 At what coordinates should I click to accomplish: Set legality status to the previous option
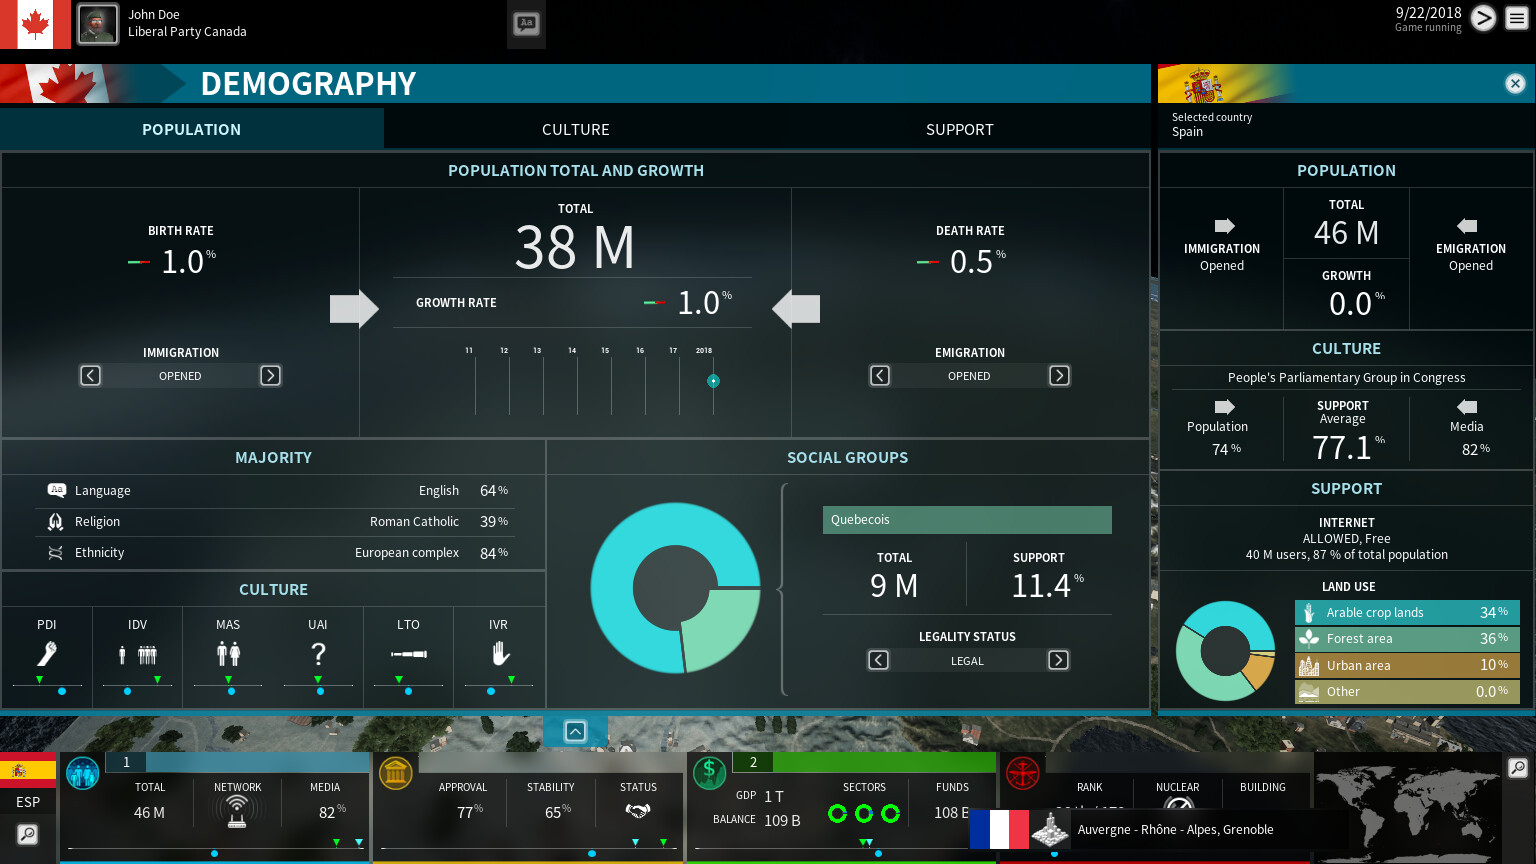point(878,660)
